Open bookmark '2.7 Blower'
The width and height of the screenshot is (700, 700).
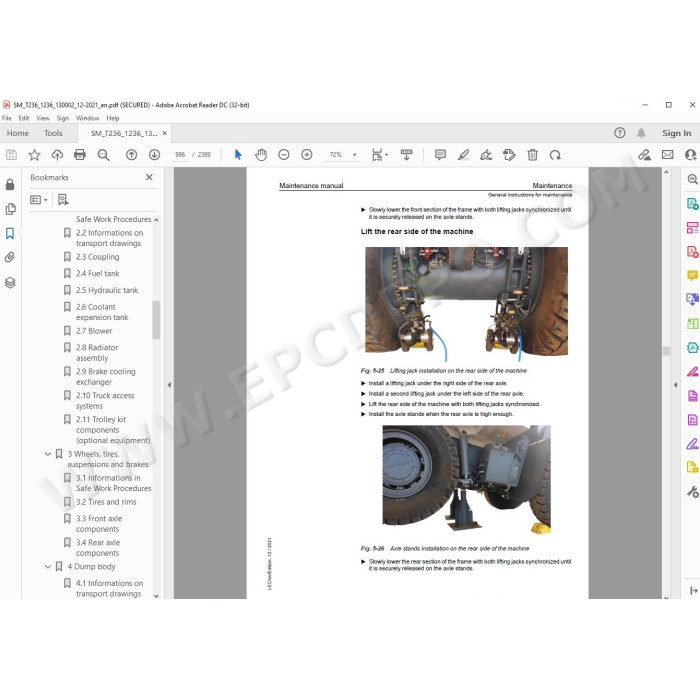pos(94,331)
